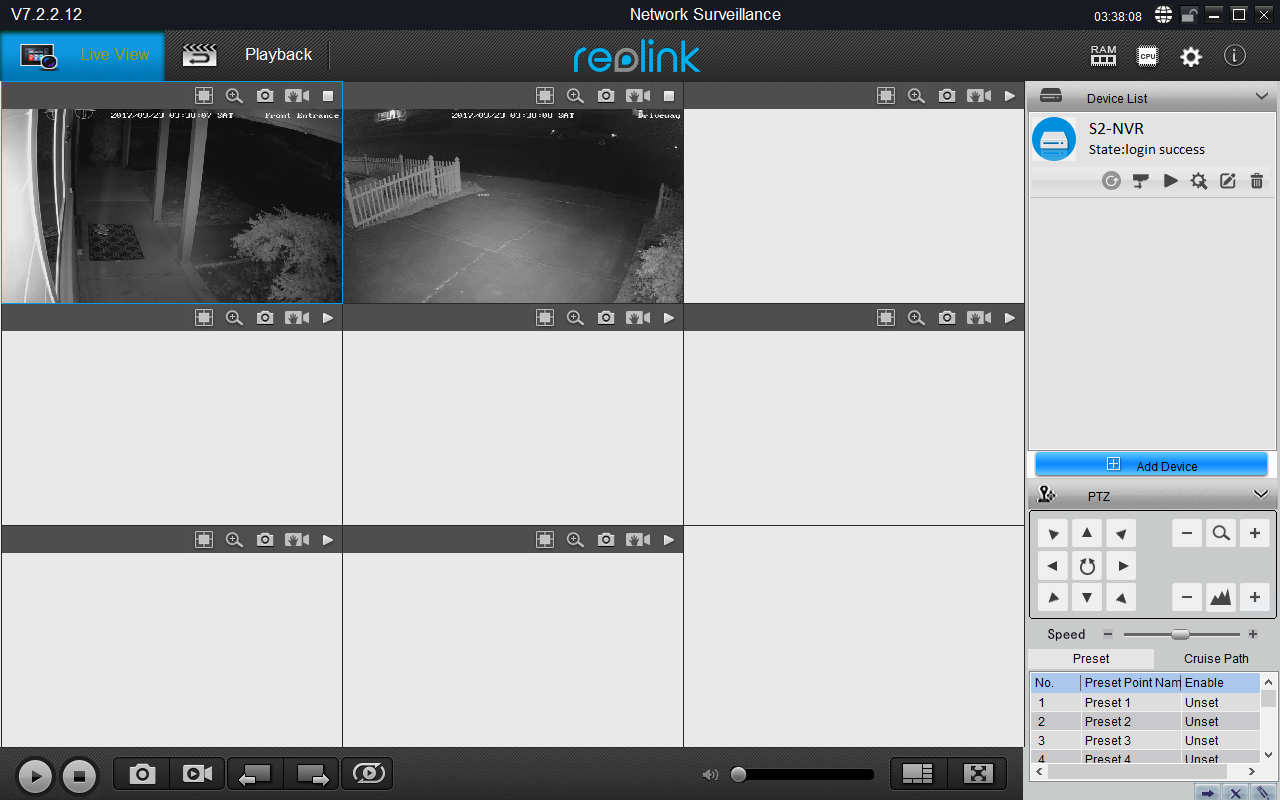Edit the S2-NVR device with pencil icon
Screen dimensions: 1280x800
pyautogui.click(x=1227, y=181)
